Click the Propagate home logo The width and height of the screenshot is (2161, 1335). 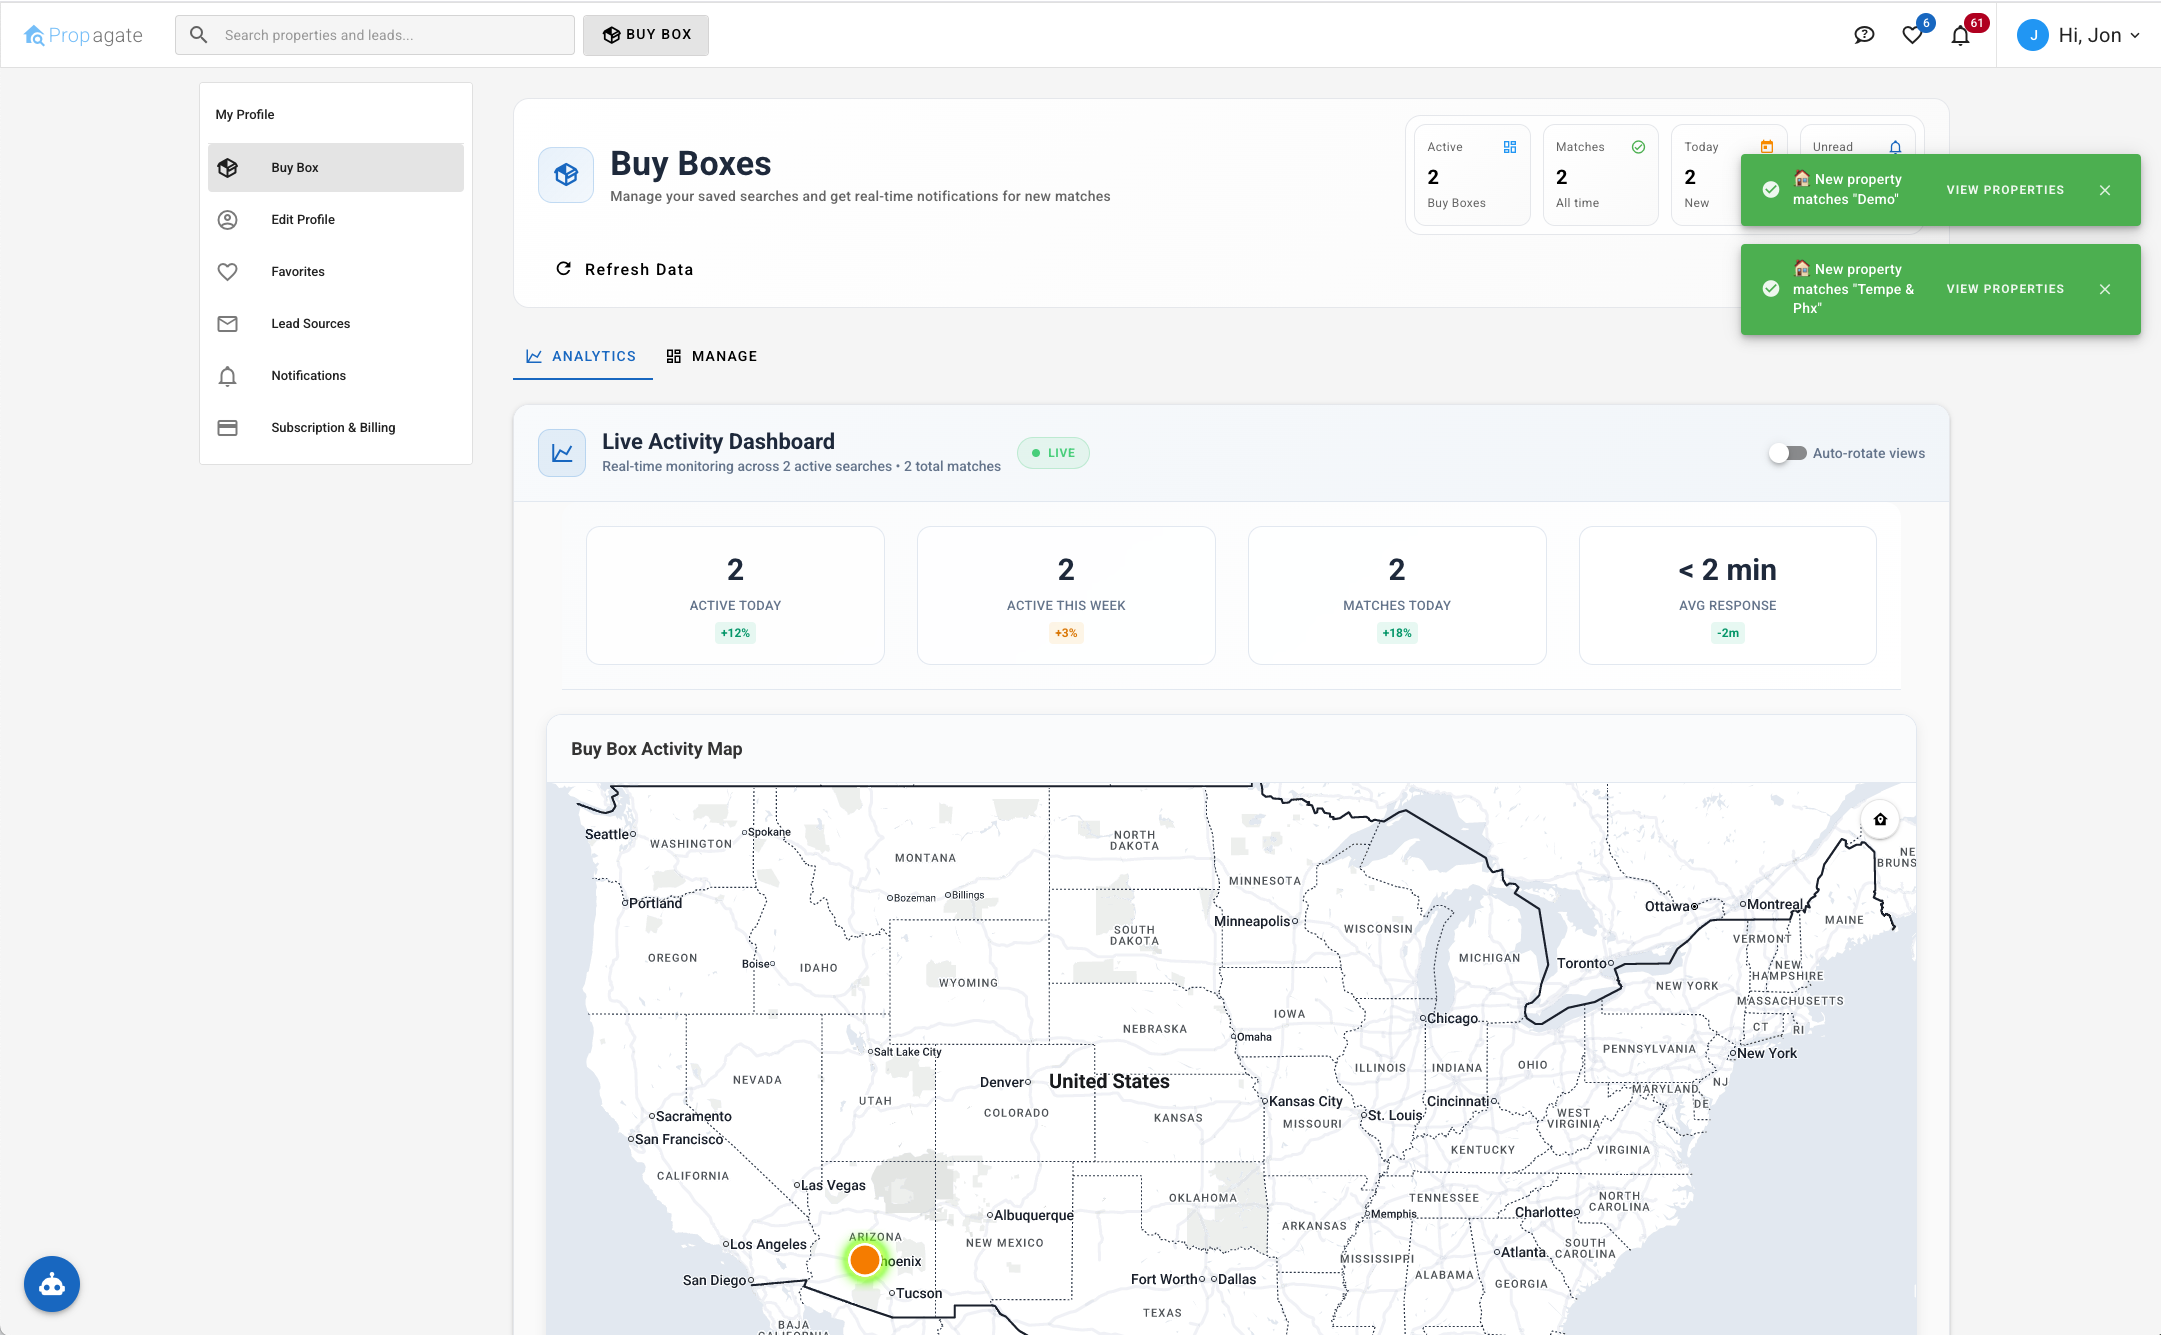click(x=84, y=34)
